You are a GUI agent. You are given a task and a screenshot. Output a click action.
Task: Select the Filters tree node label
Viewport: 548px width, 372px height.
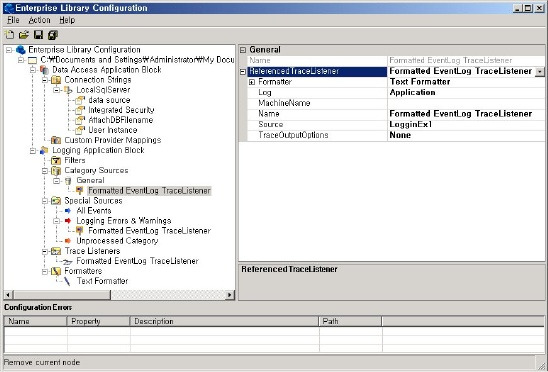(75, 160)
